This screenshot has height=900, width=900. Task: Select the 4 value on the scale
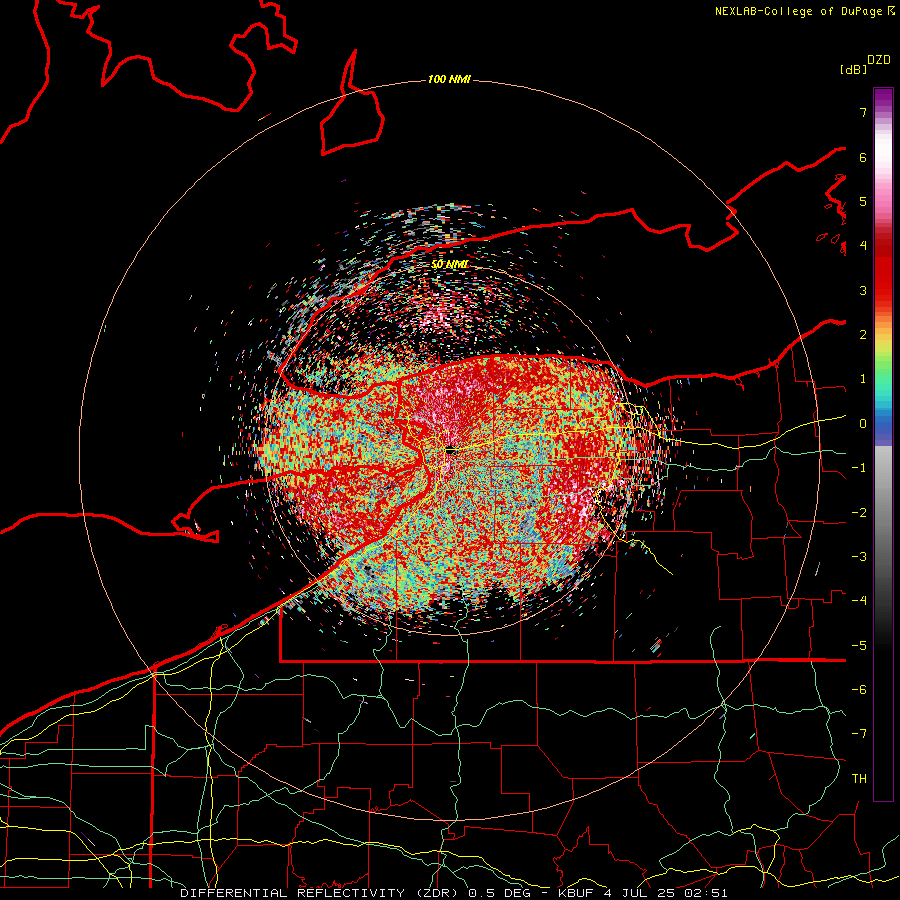[x=863, y=246]
